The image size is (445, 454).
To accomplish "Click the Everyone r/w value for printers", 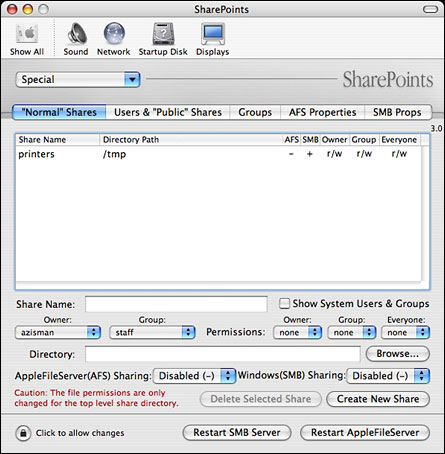I will tap(399, 154).
